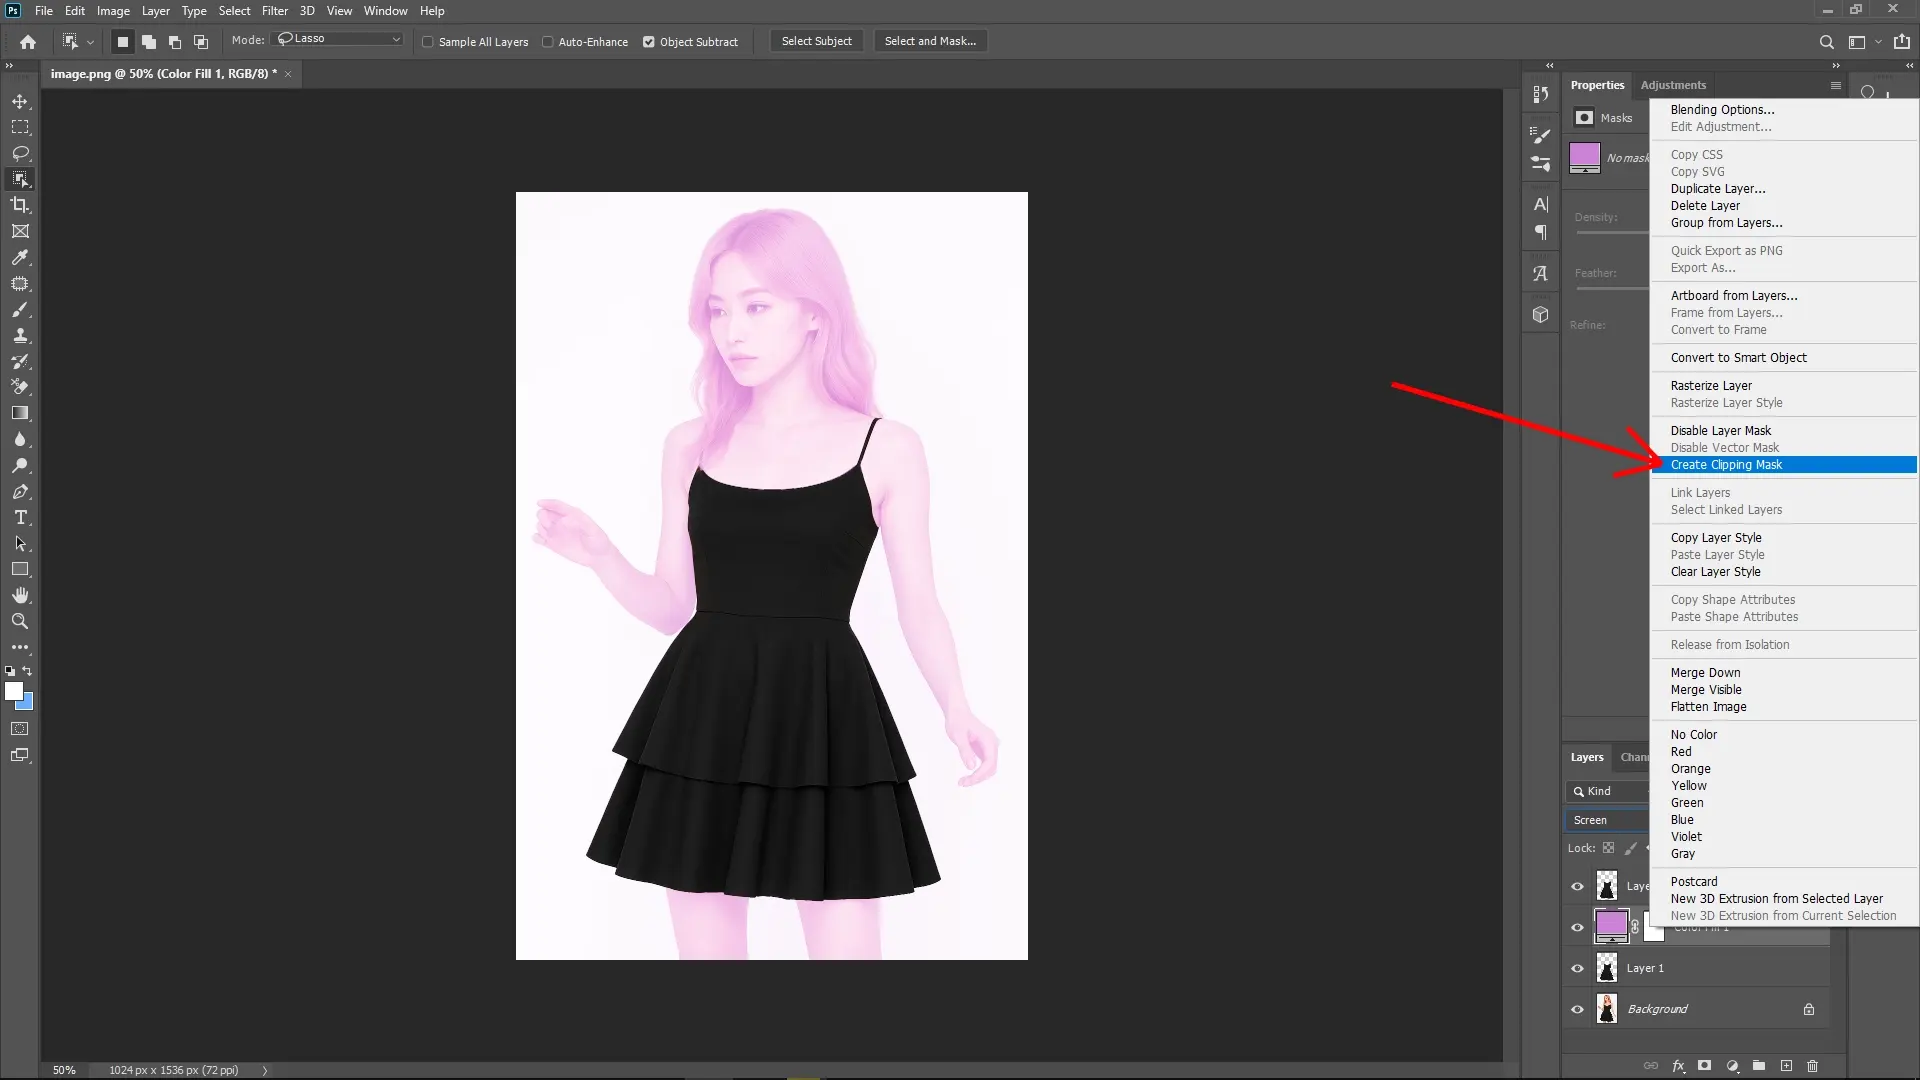
Task: Select the Crop tool
Action: pos(20,205)
